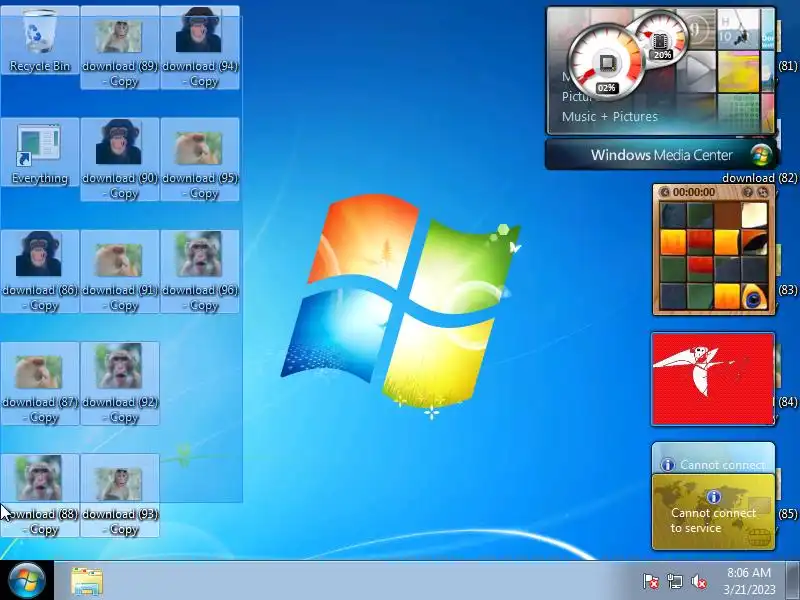Click the upper Cannot connect gadget
Image resolution: width=800 pixels, height=600 pixels.
[x=713, y=458]
